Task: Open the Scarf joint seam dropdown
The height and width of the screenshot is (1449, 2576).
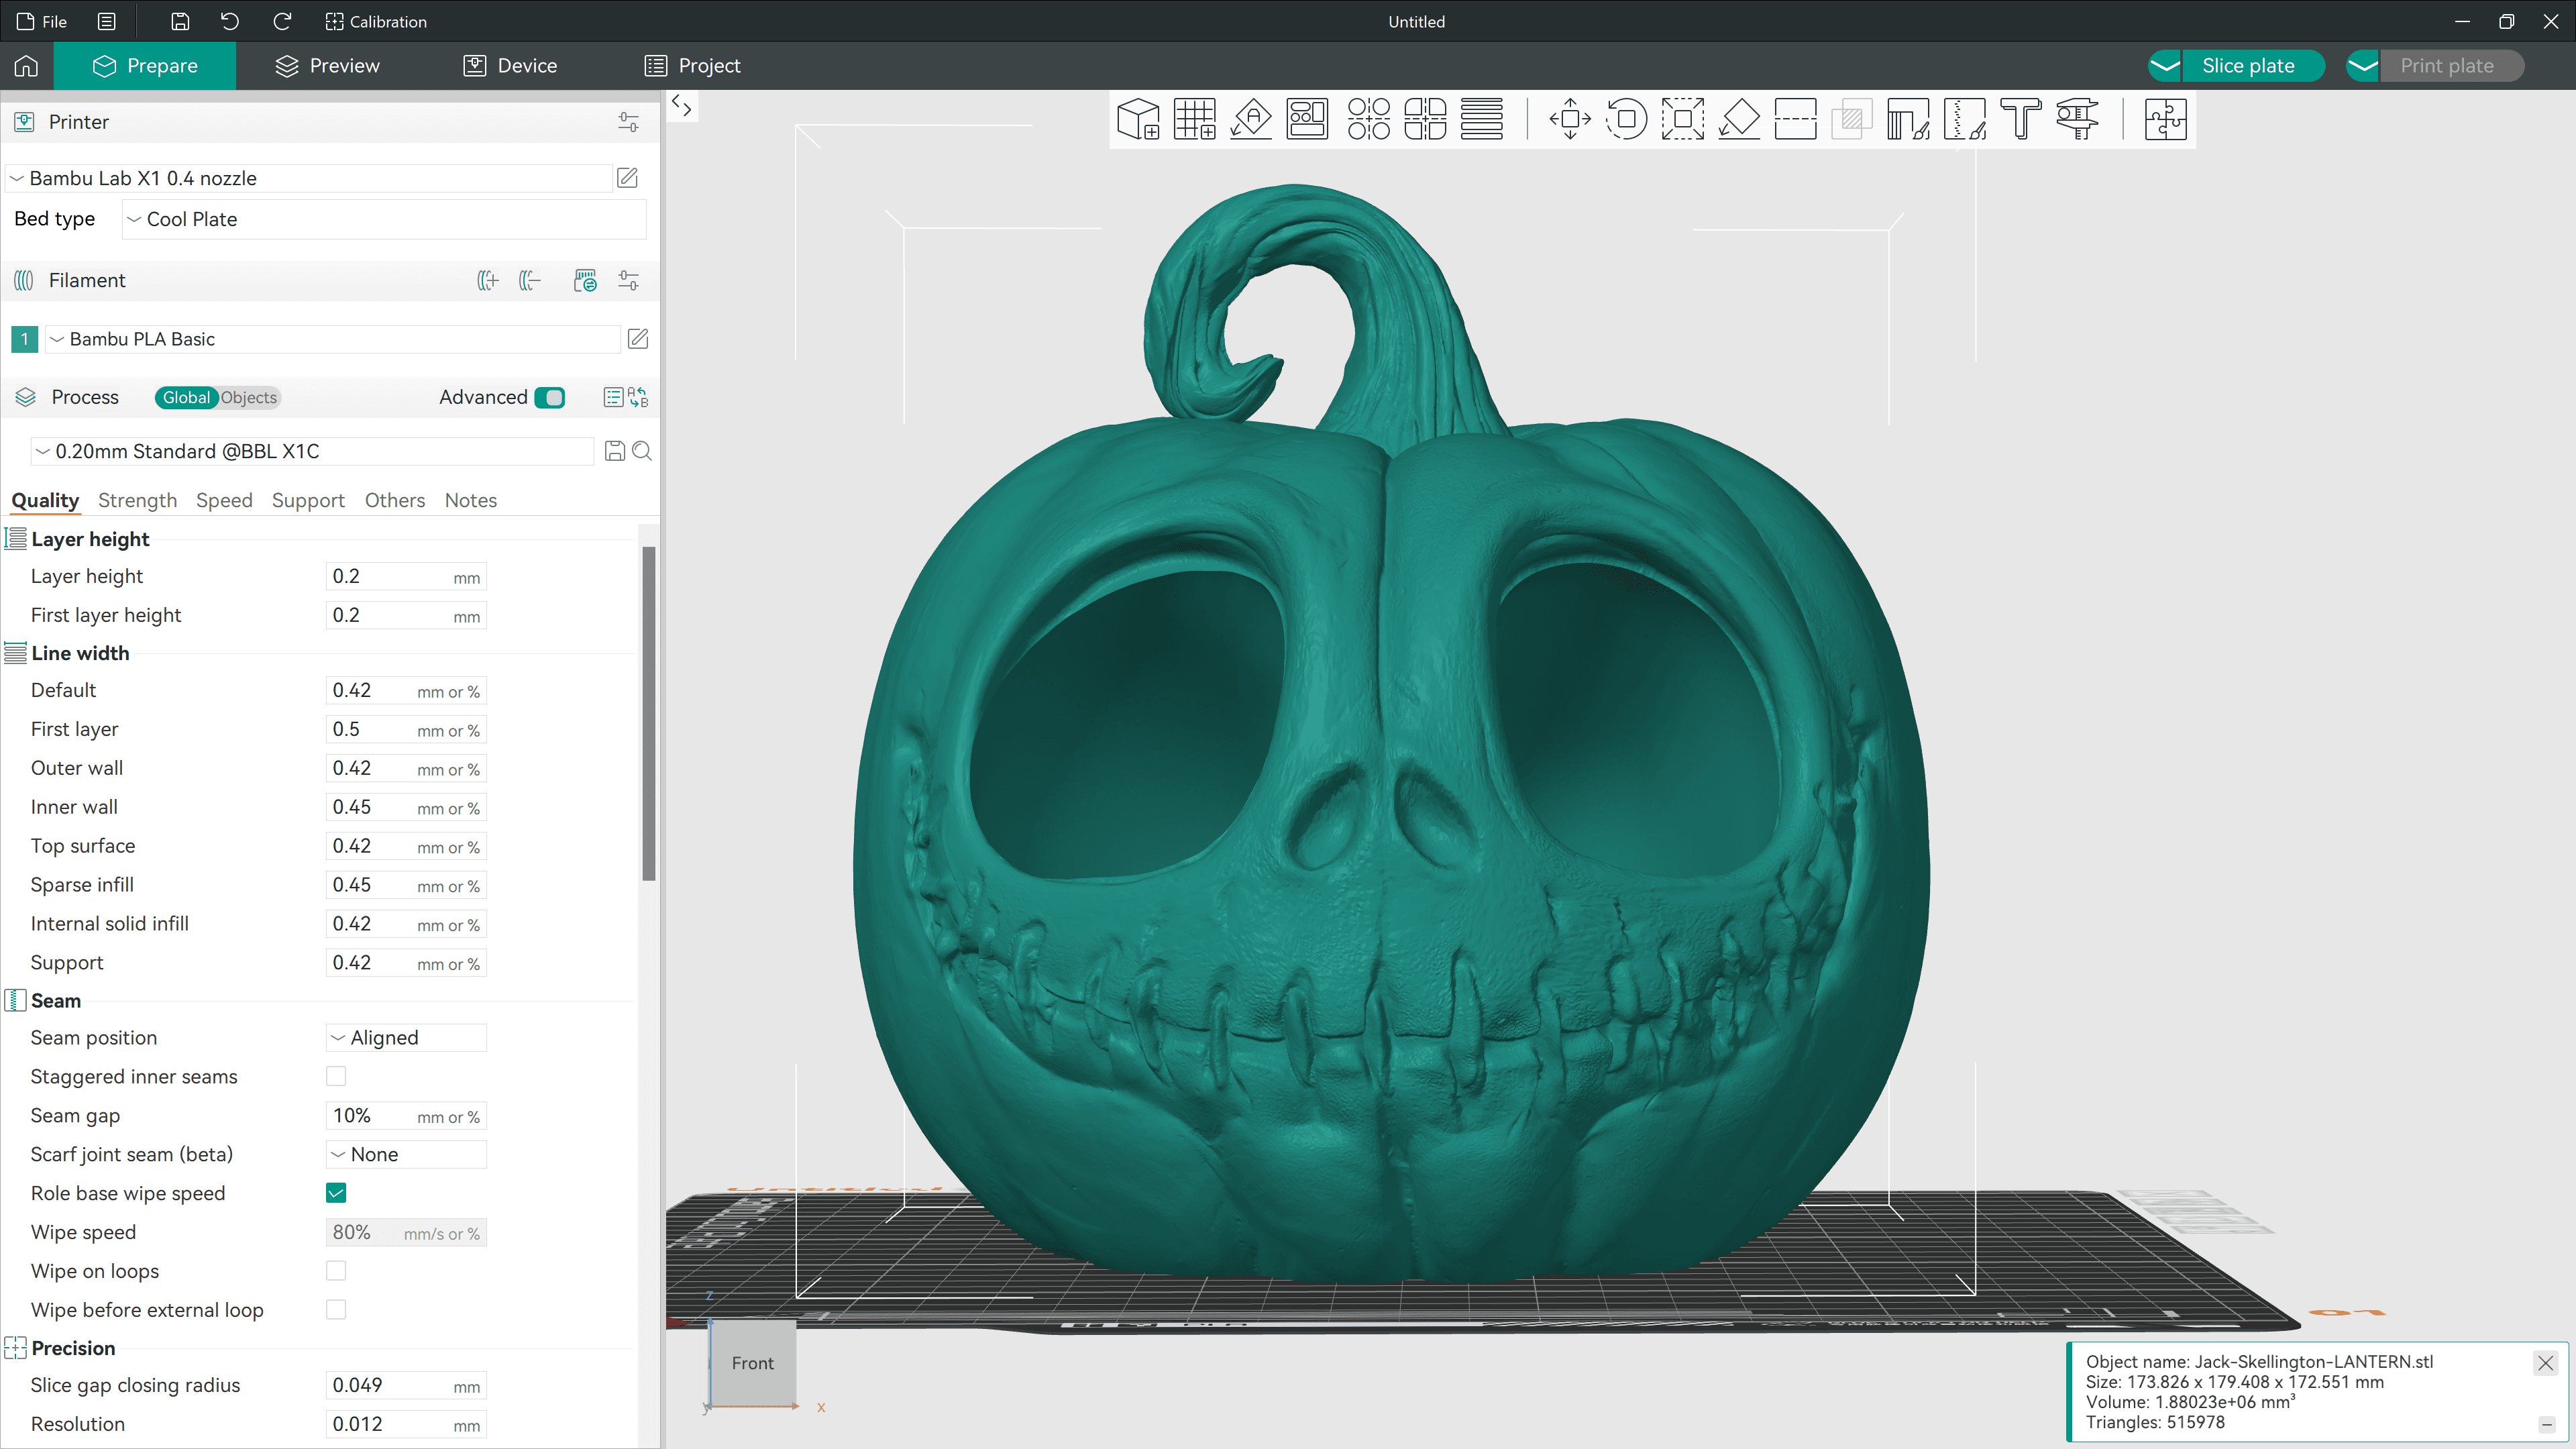Action: tap(406, 1155)
